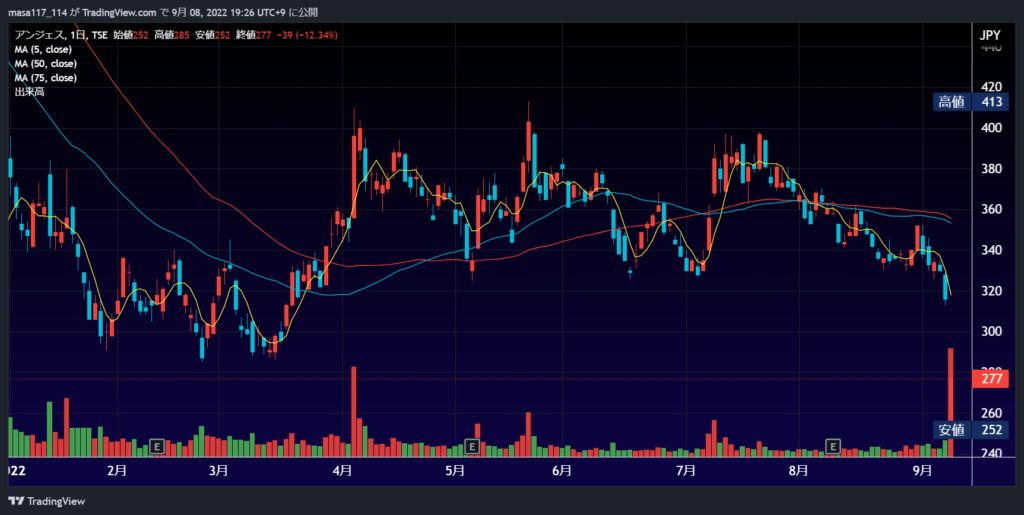Click the 高値 413 price label
This screenshot has height=515, width=1024.
(971, 102)
